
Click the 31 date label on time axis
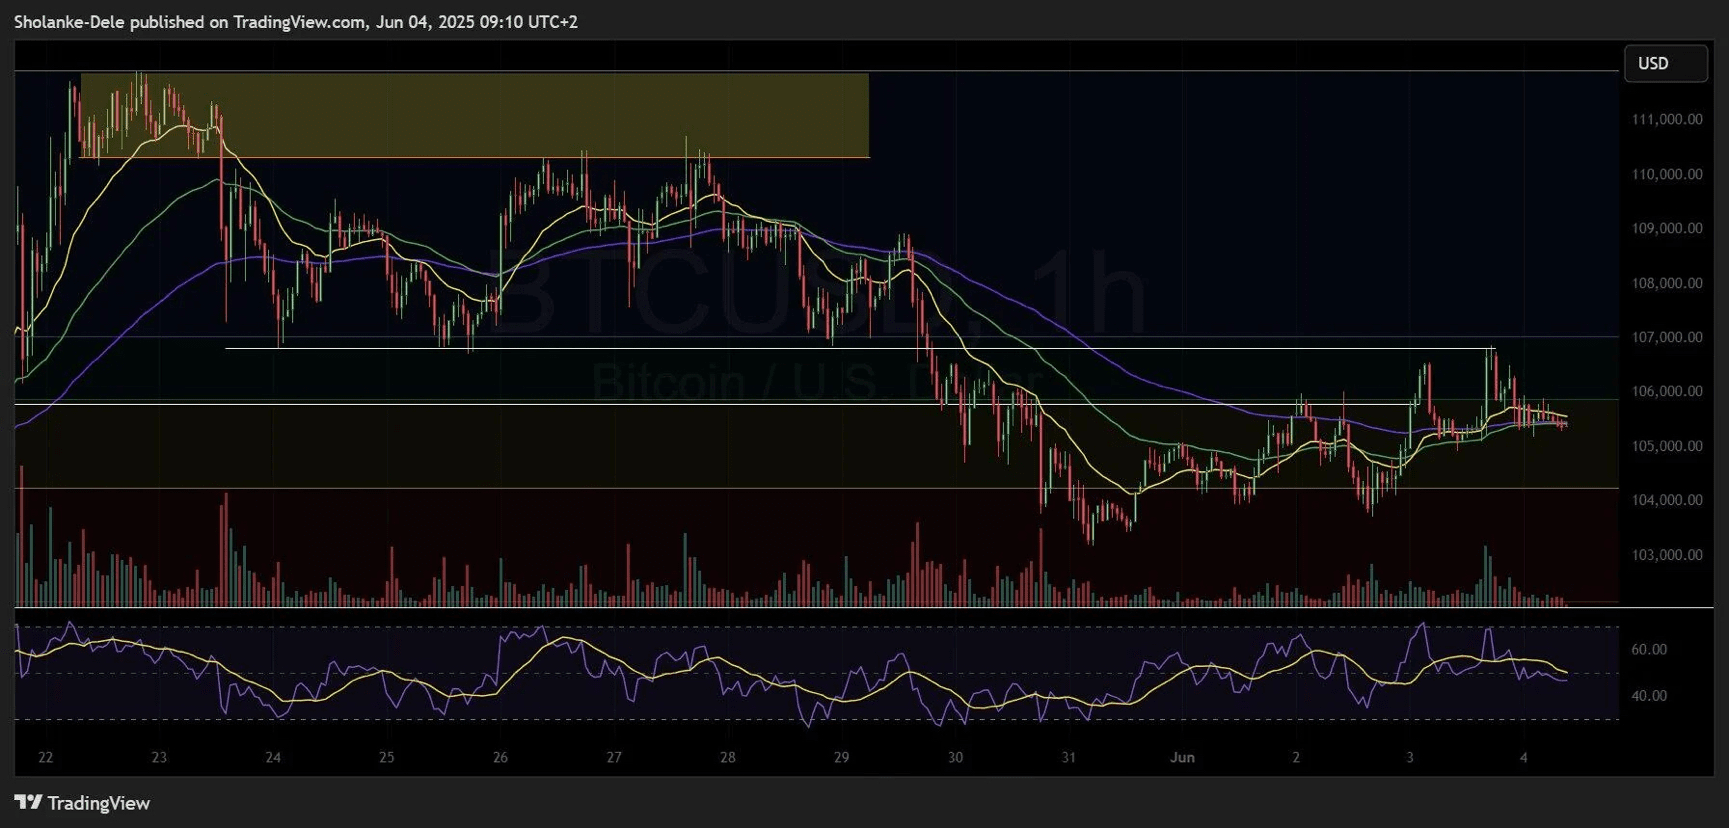click(x=1068, y=757)
